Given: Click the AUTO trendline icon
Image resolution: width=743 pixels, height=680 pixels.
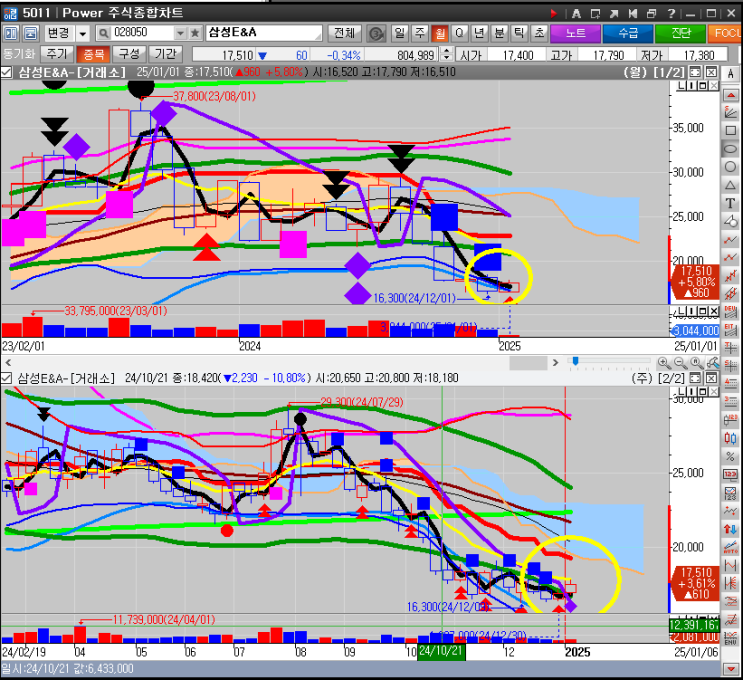Looking at the screenshot, I should point(730,547).
